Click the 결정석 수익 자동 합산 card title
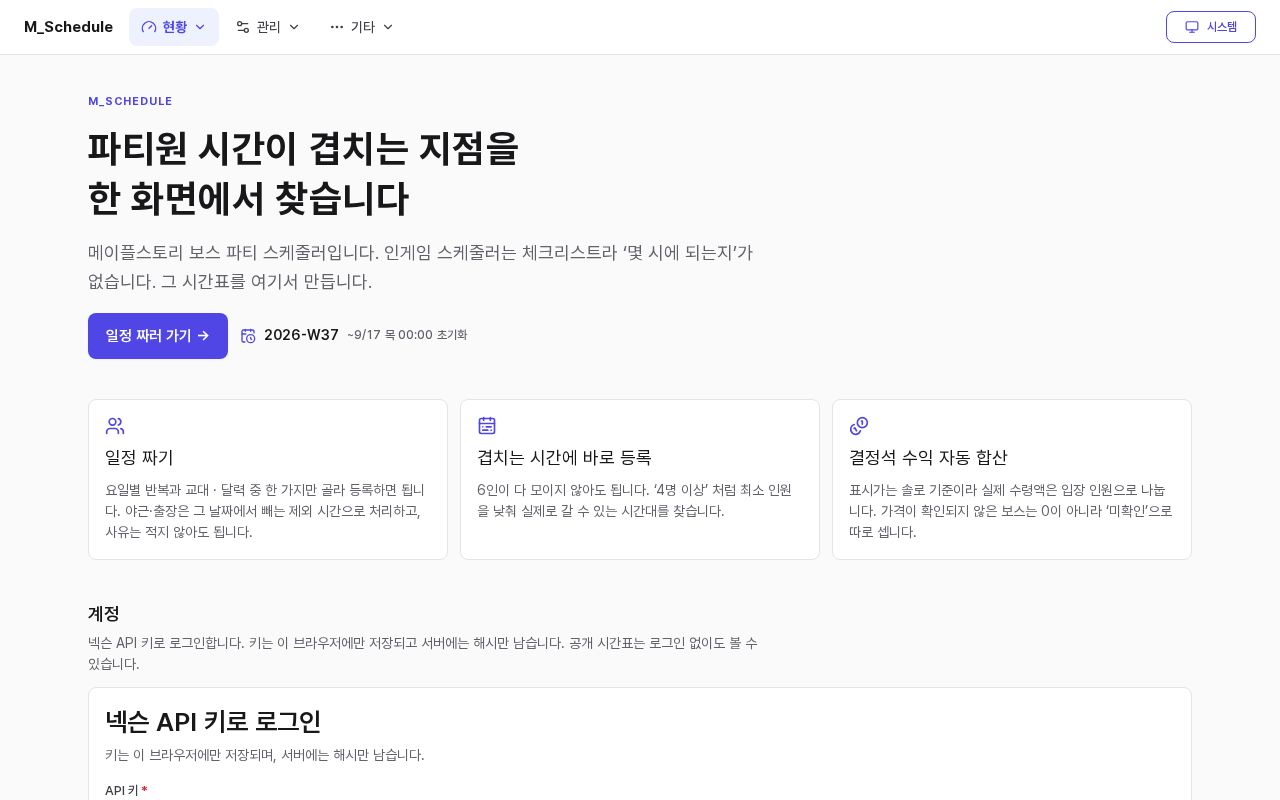 [x=928, y=457]
